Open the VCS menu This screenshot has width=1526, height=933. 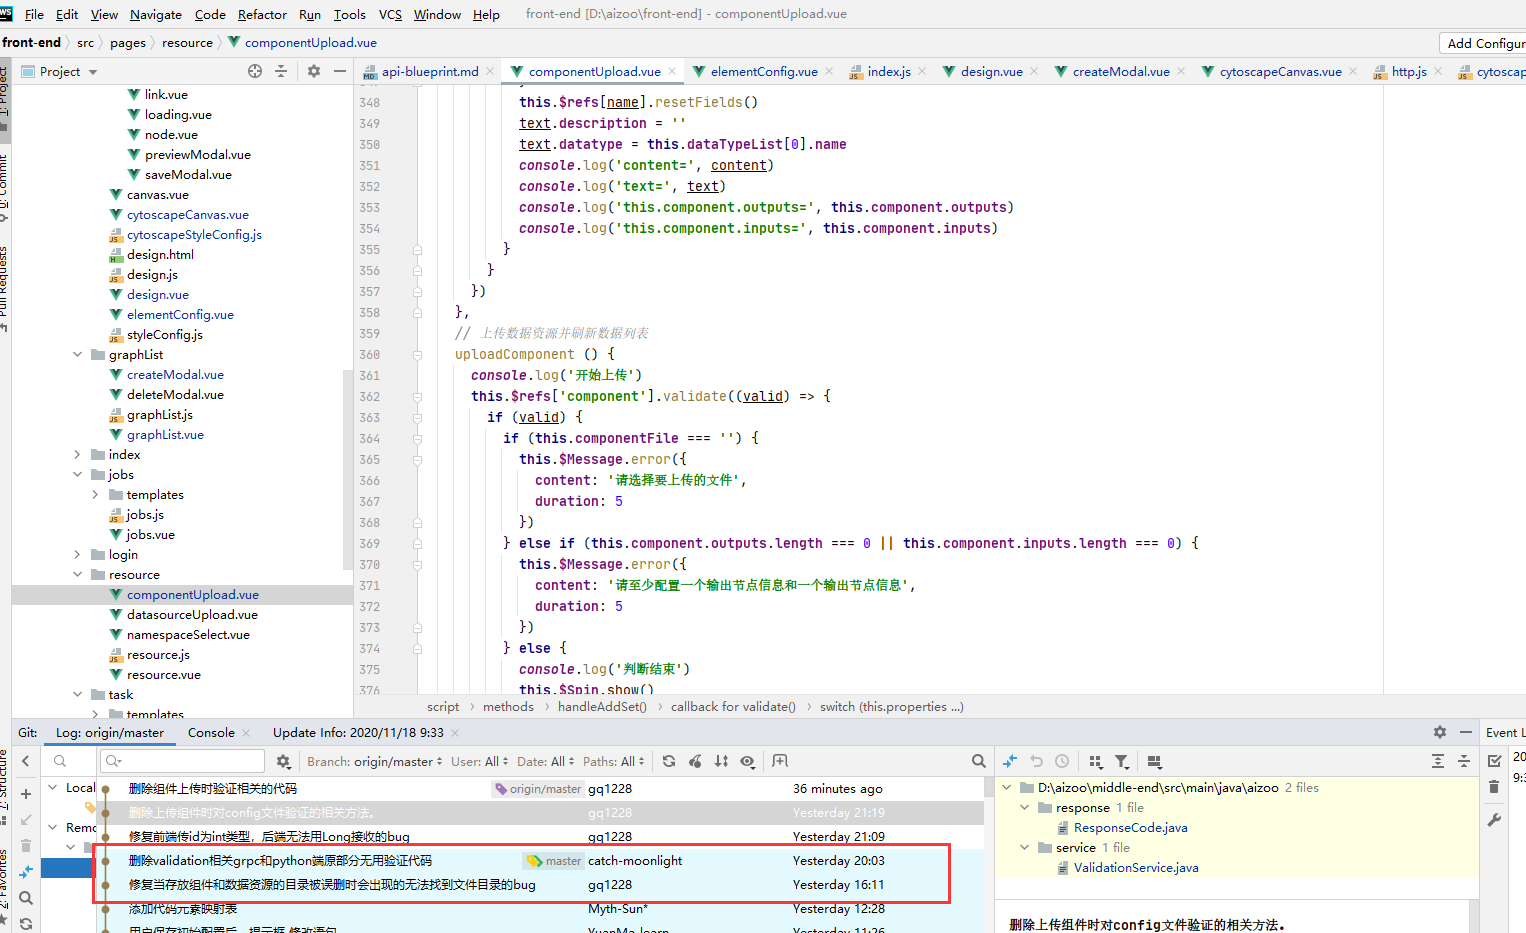pos(390,14)
